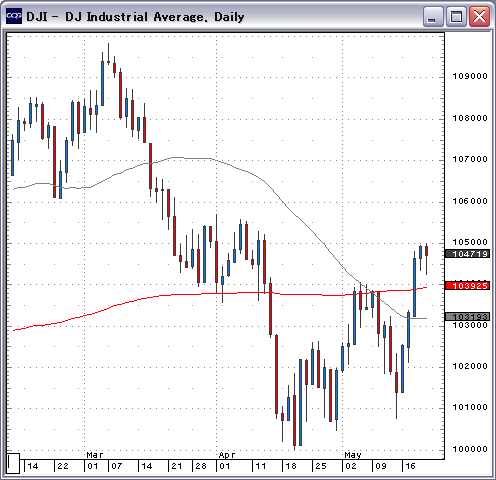Click the red moving average value 103925
Screen dimensions: 496x480
[x=468, y=286]
